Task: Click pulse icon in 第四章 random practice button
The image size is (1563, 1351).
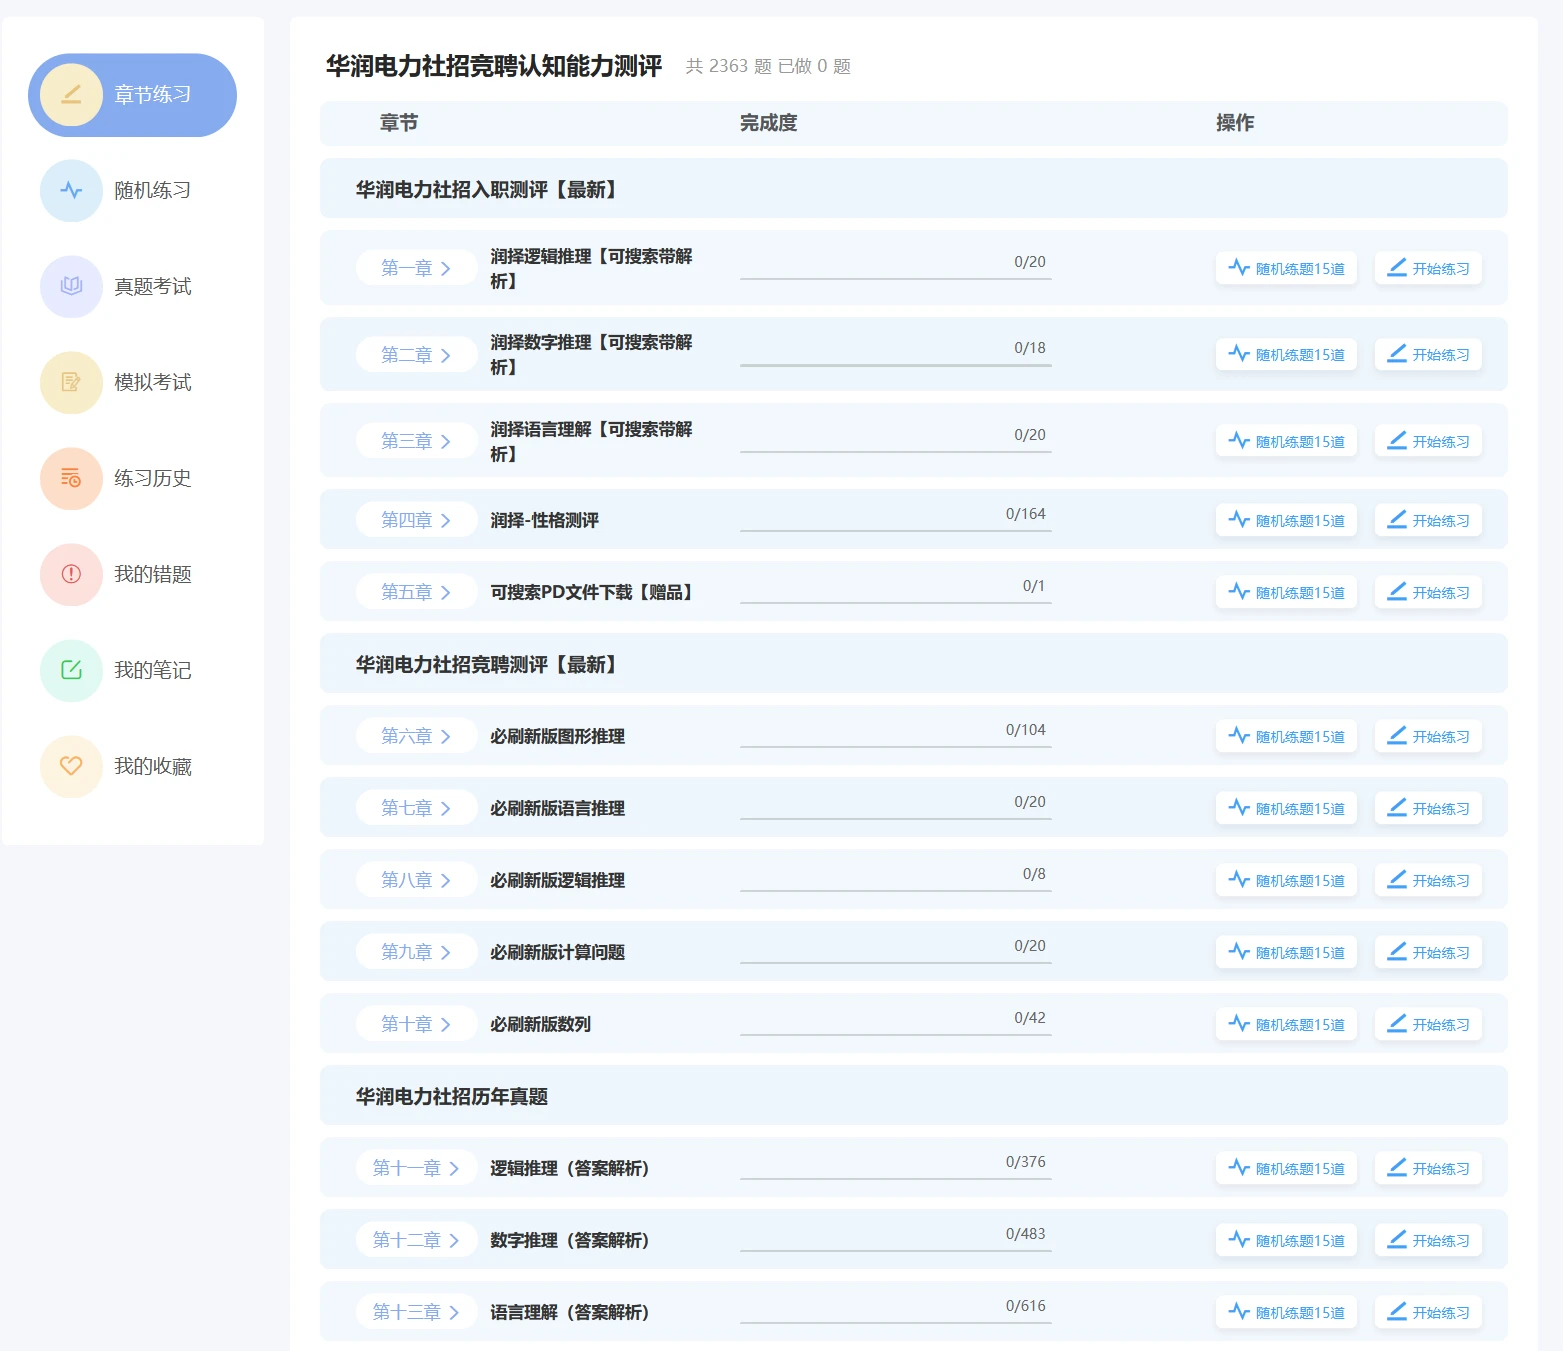Action: (1239, 519)
